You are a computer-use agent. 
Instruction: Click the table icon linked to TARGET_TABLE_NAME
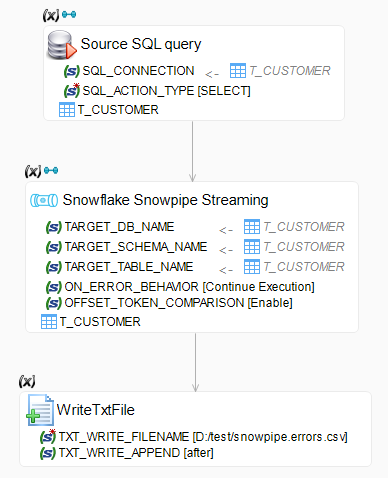[252, 267]
